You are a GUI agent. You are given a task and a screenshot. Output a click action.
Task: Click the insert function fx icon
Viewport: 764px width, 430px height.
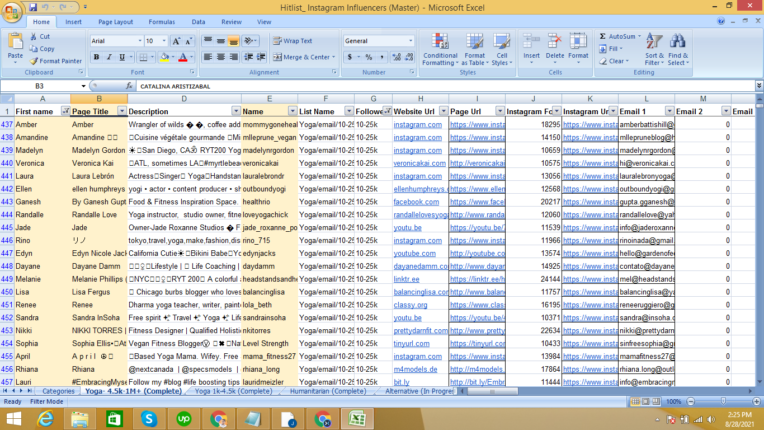pyautogui.click(x=129, y=86)
